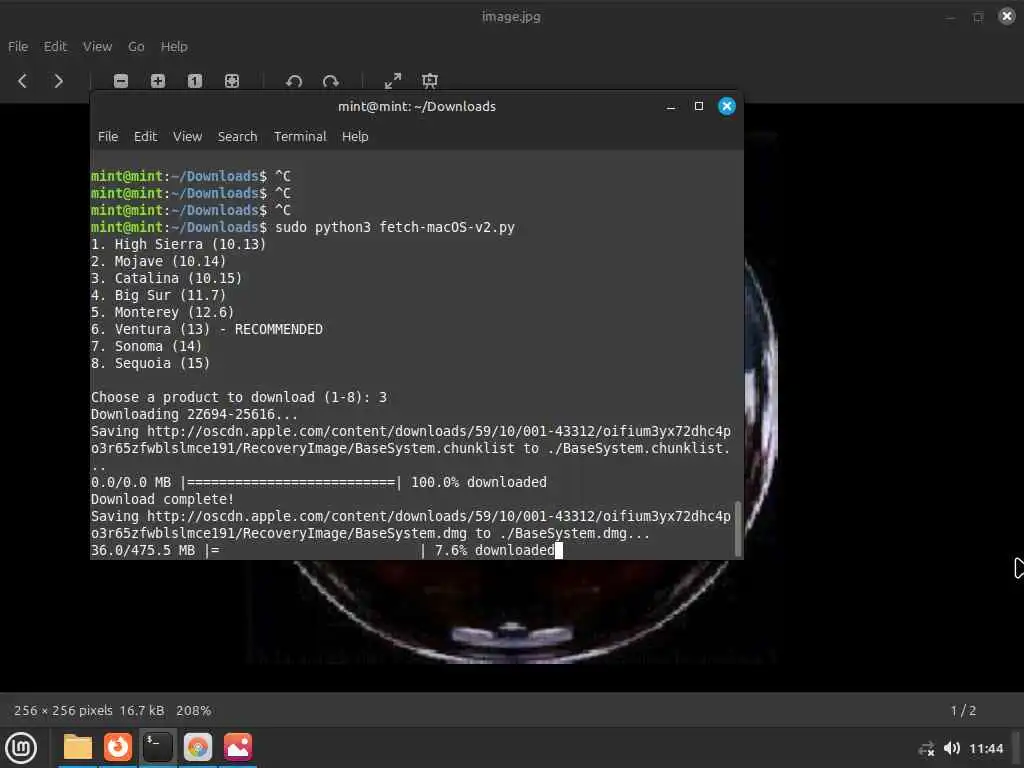Open the 11:44 clock calendar

coord(985,748)
